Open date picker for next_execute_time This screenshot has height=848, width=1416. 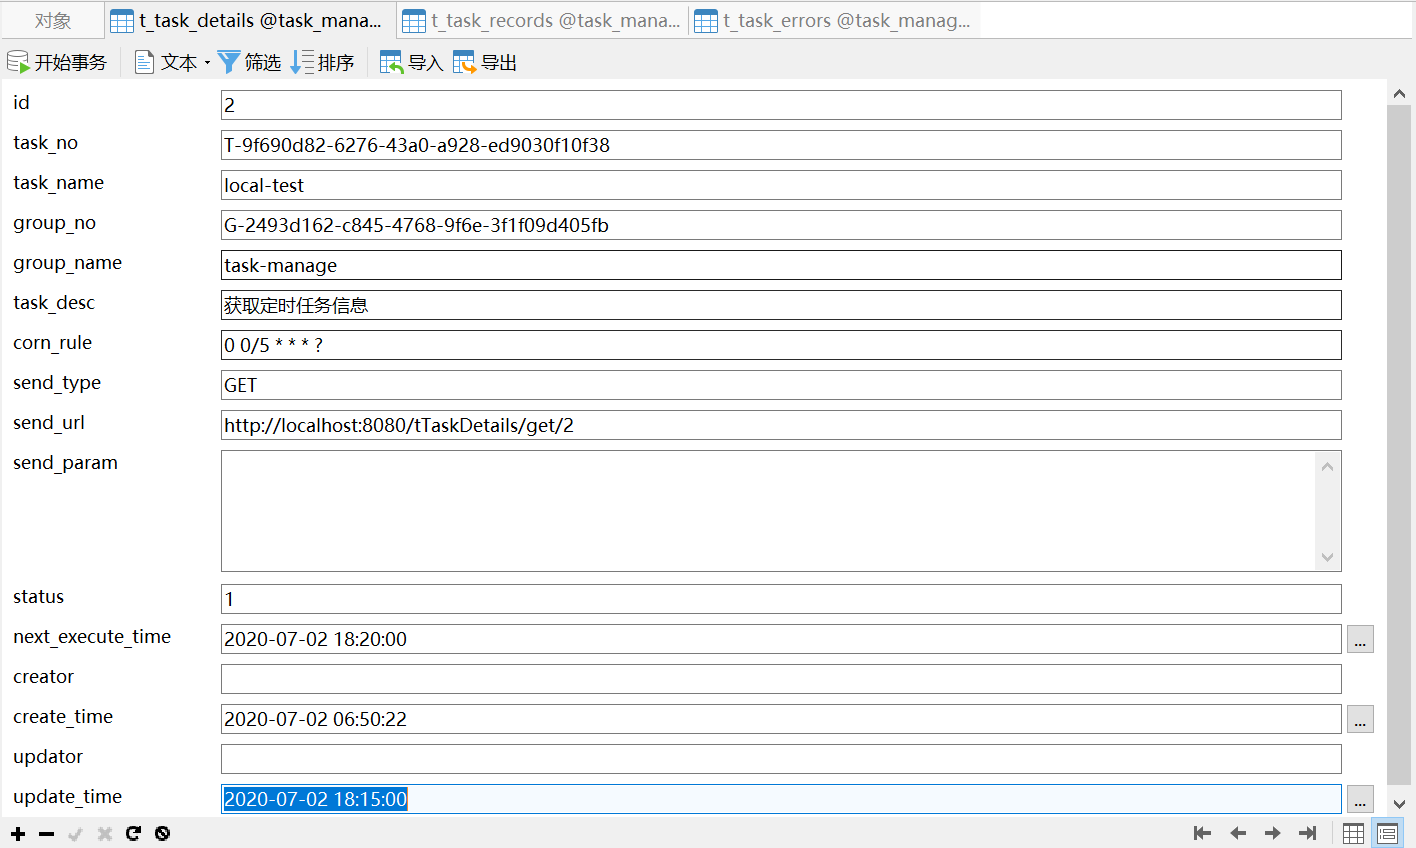[1360, 639]
